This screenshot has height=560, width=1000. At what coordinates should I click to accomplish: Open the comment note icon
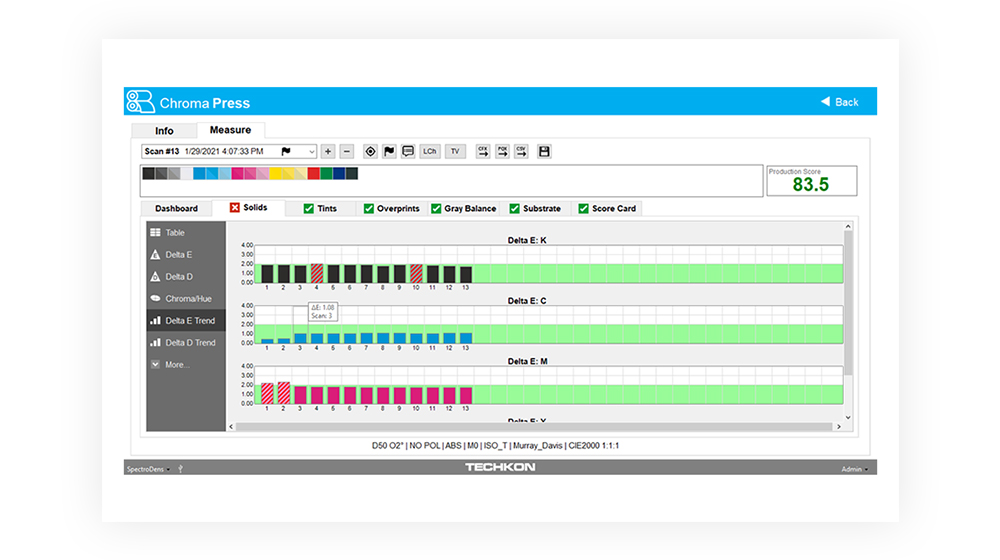[408, 152]
